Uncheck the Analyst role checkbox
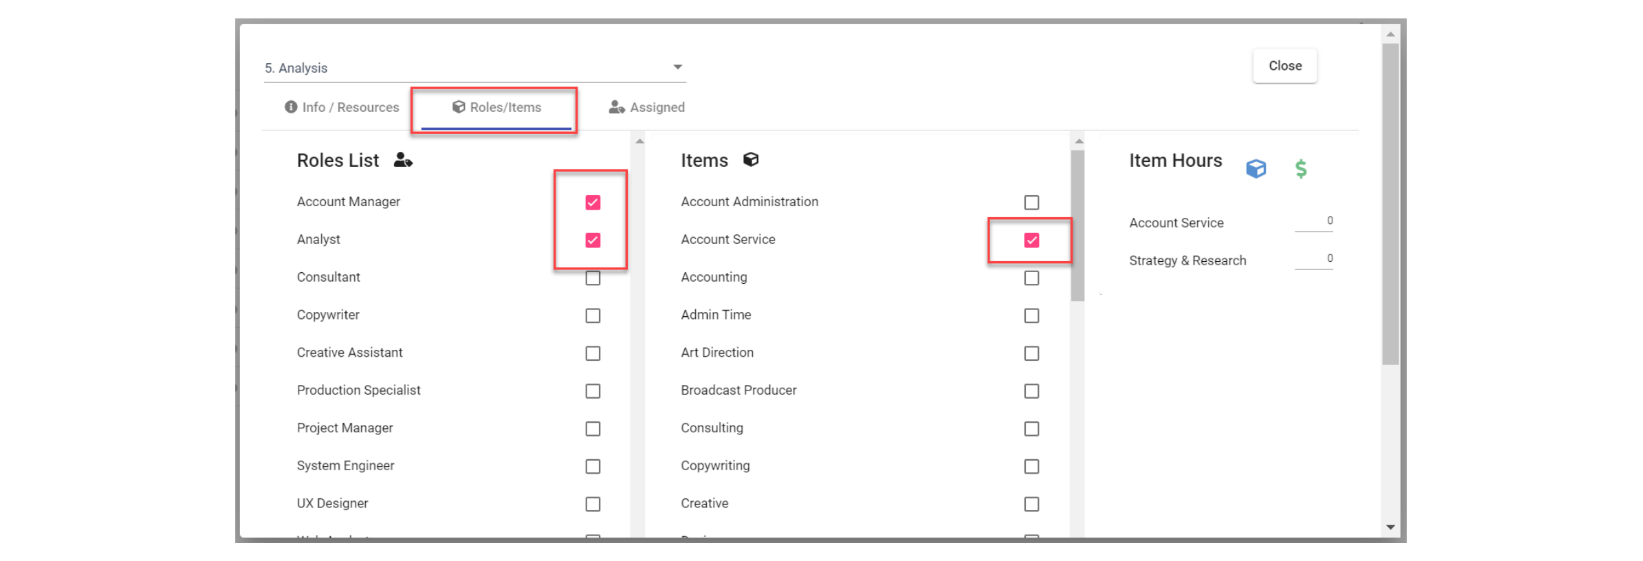 593,240
